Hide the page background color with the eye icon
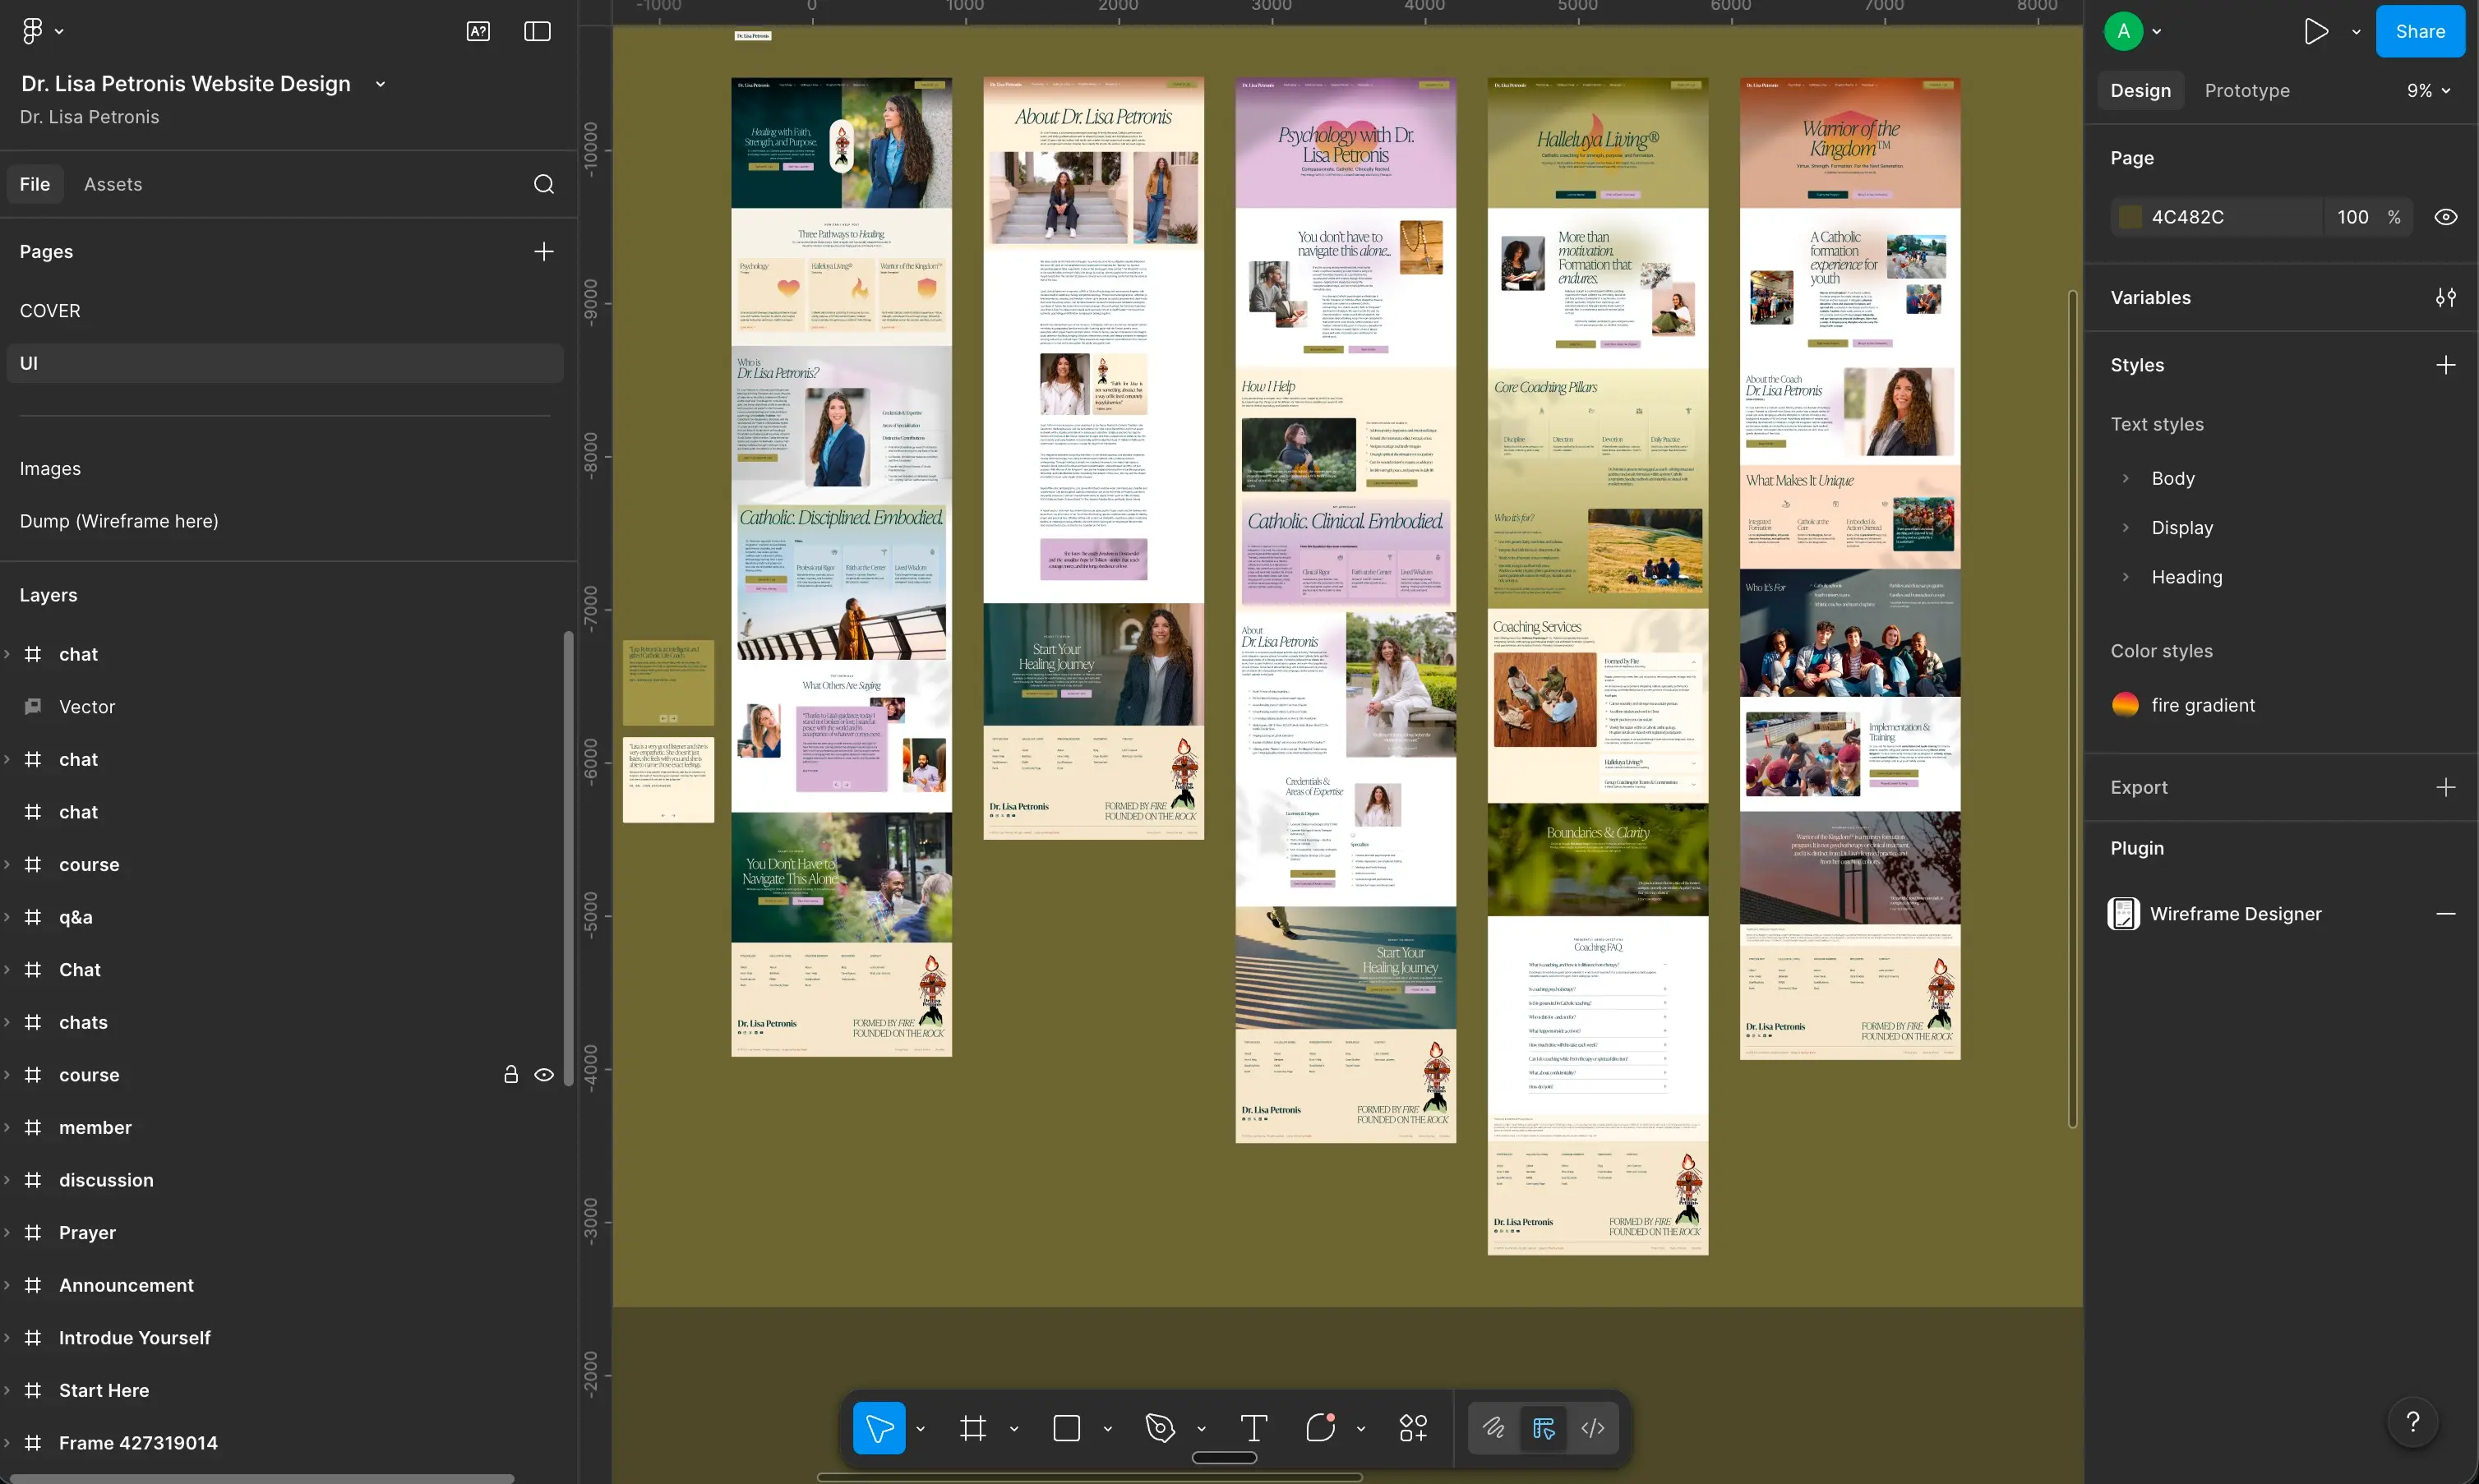The height and width of the screenshot is (1484, 2479). pyautogui.click(x=2447, y=216)
